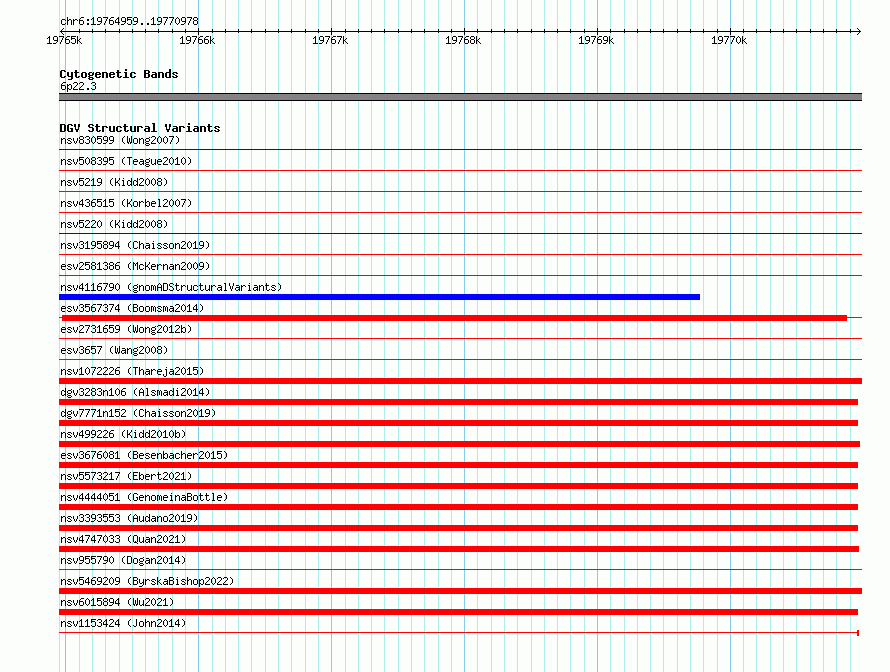Open the nsv830599 (Wong2007) variant label
The height and width of the screenshot is (672, 890).
tap(120, 140)
